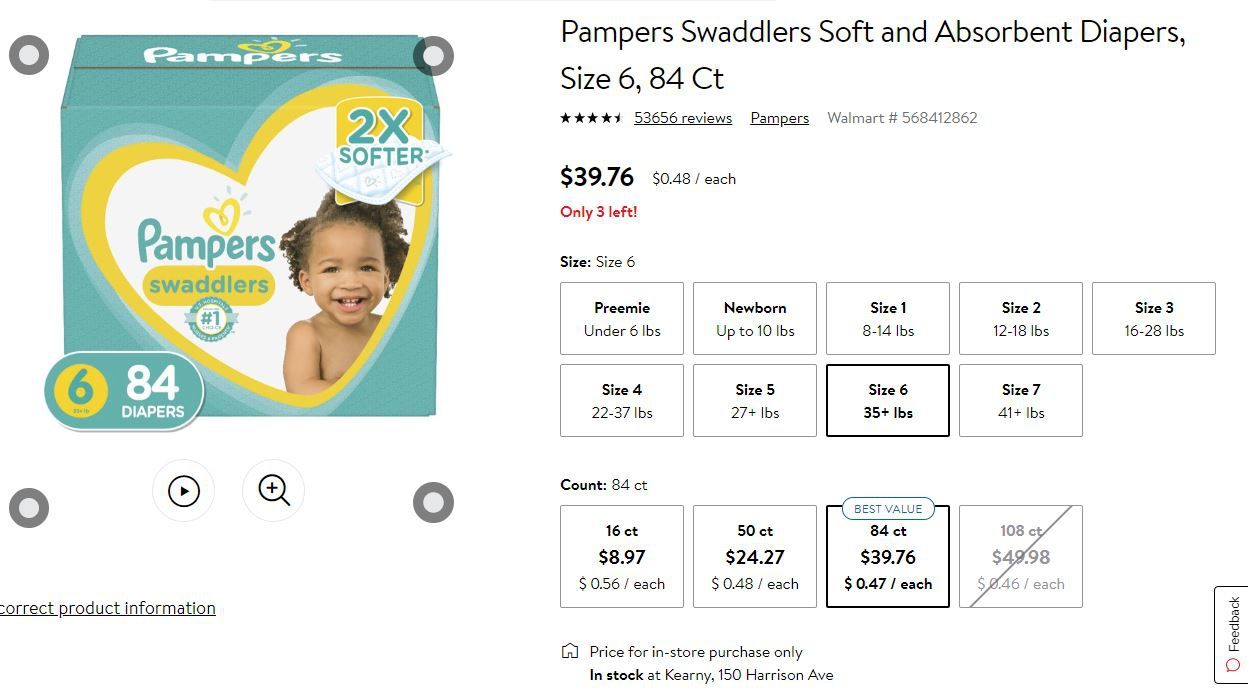Pick the 16 ct $8.97 count option
This screenshot has height=692, width=1248.
click(622, 556)
